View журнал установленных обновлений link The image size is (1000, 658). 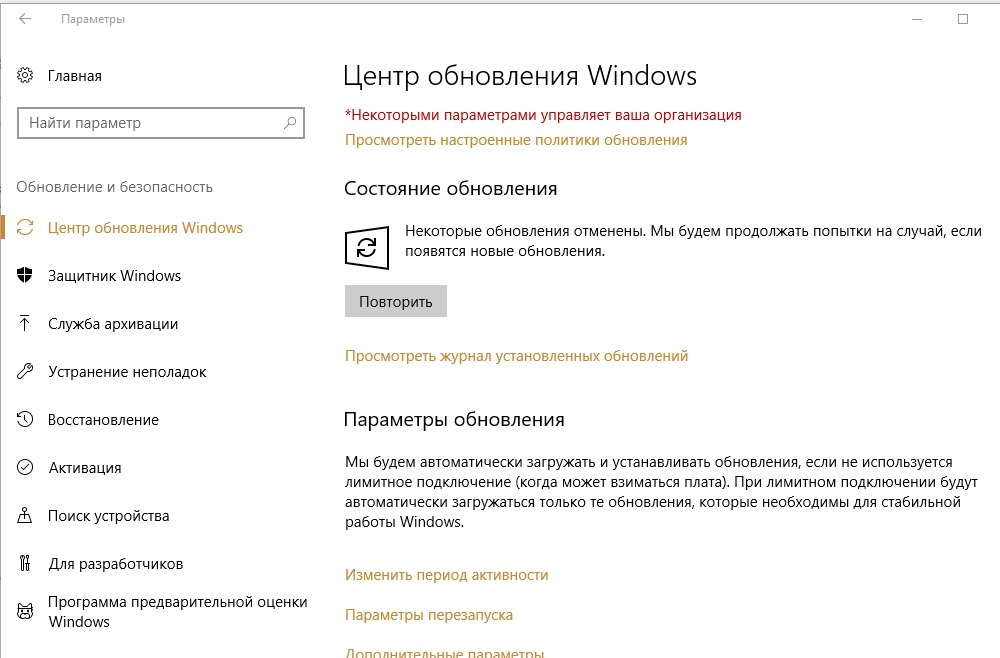click(516, 356)
